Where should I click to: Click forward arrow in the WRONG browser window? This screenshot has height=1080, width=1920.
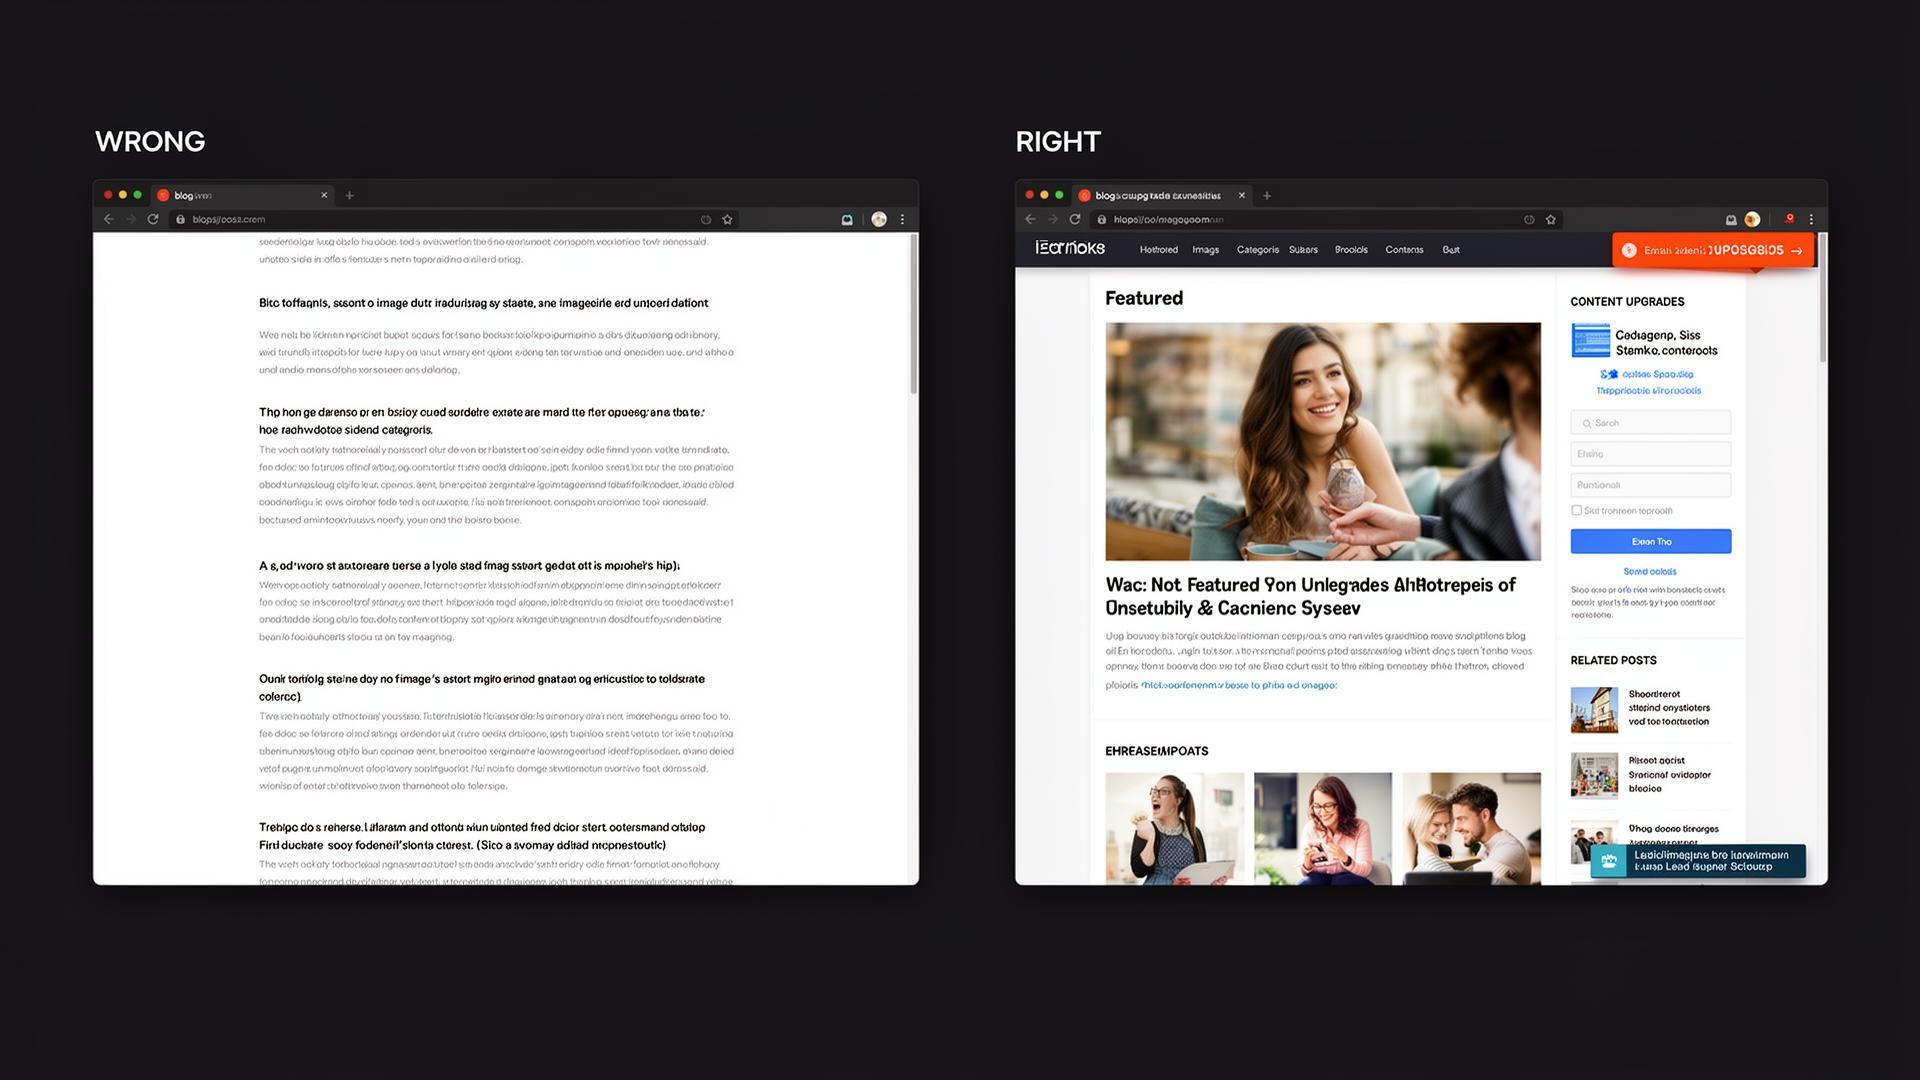[x=131, y=219]
